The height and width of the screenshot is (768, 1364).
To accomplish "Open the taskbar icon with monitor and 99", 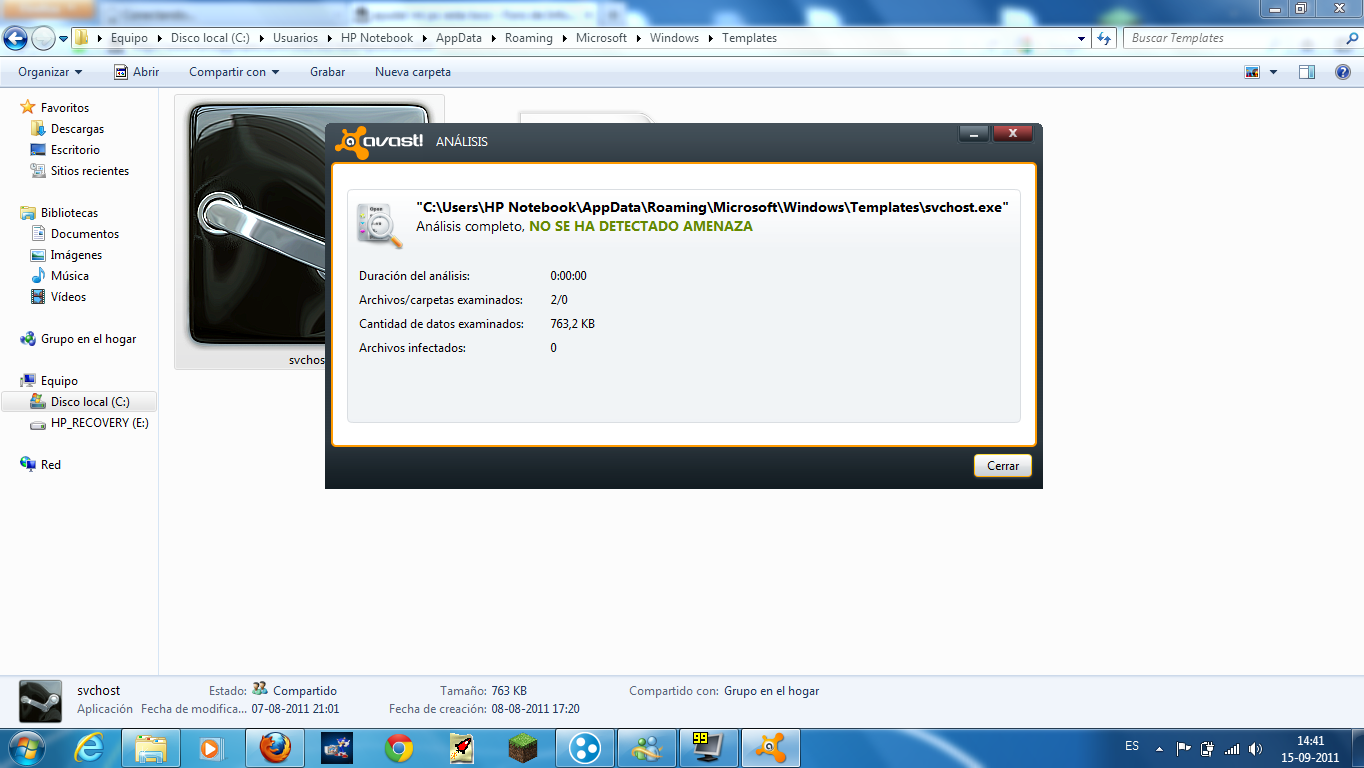I will [709, 747].
